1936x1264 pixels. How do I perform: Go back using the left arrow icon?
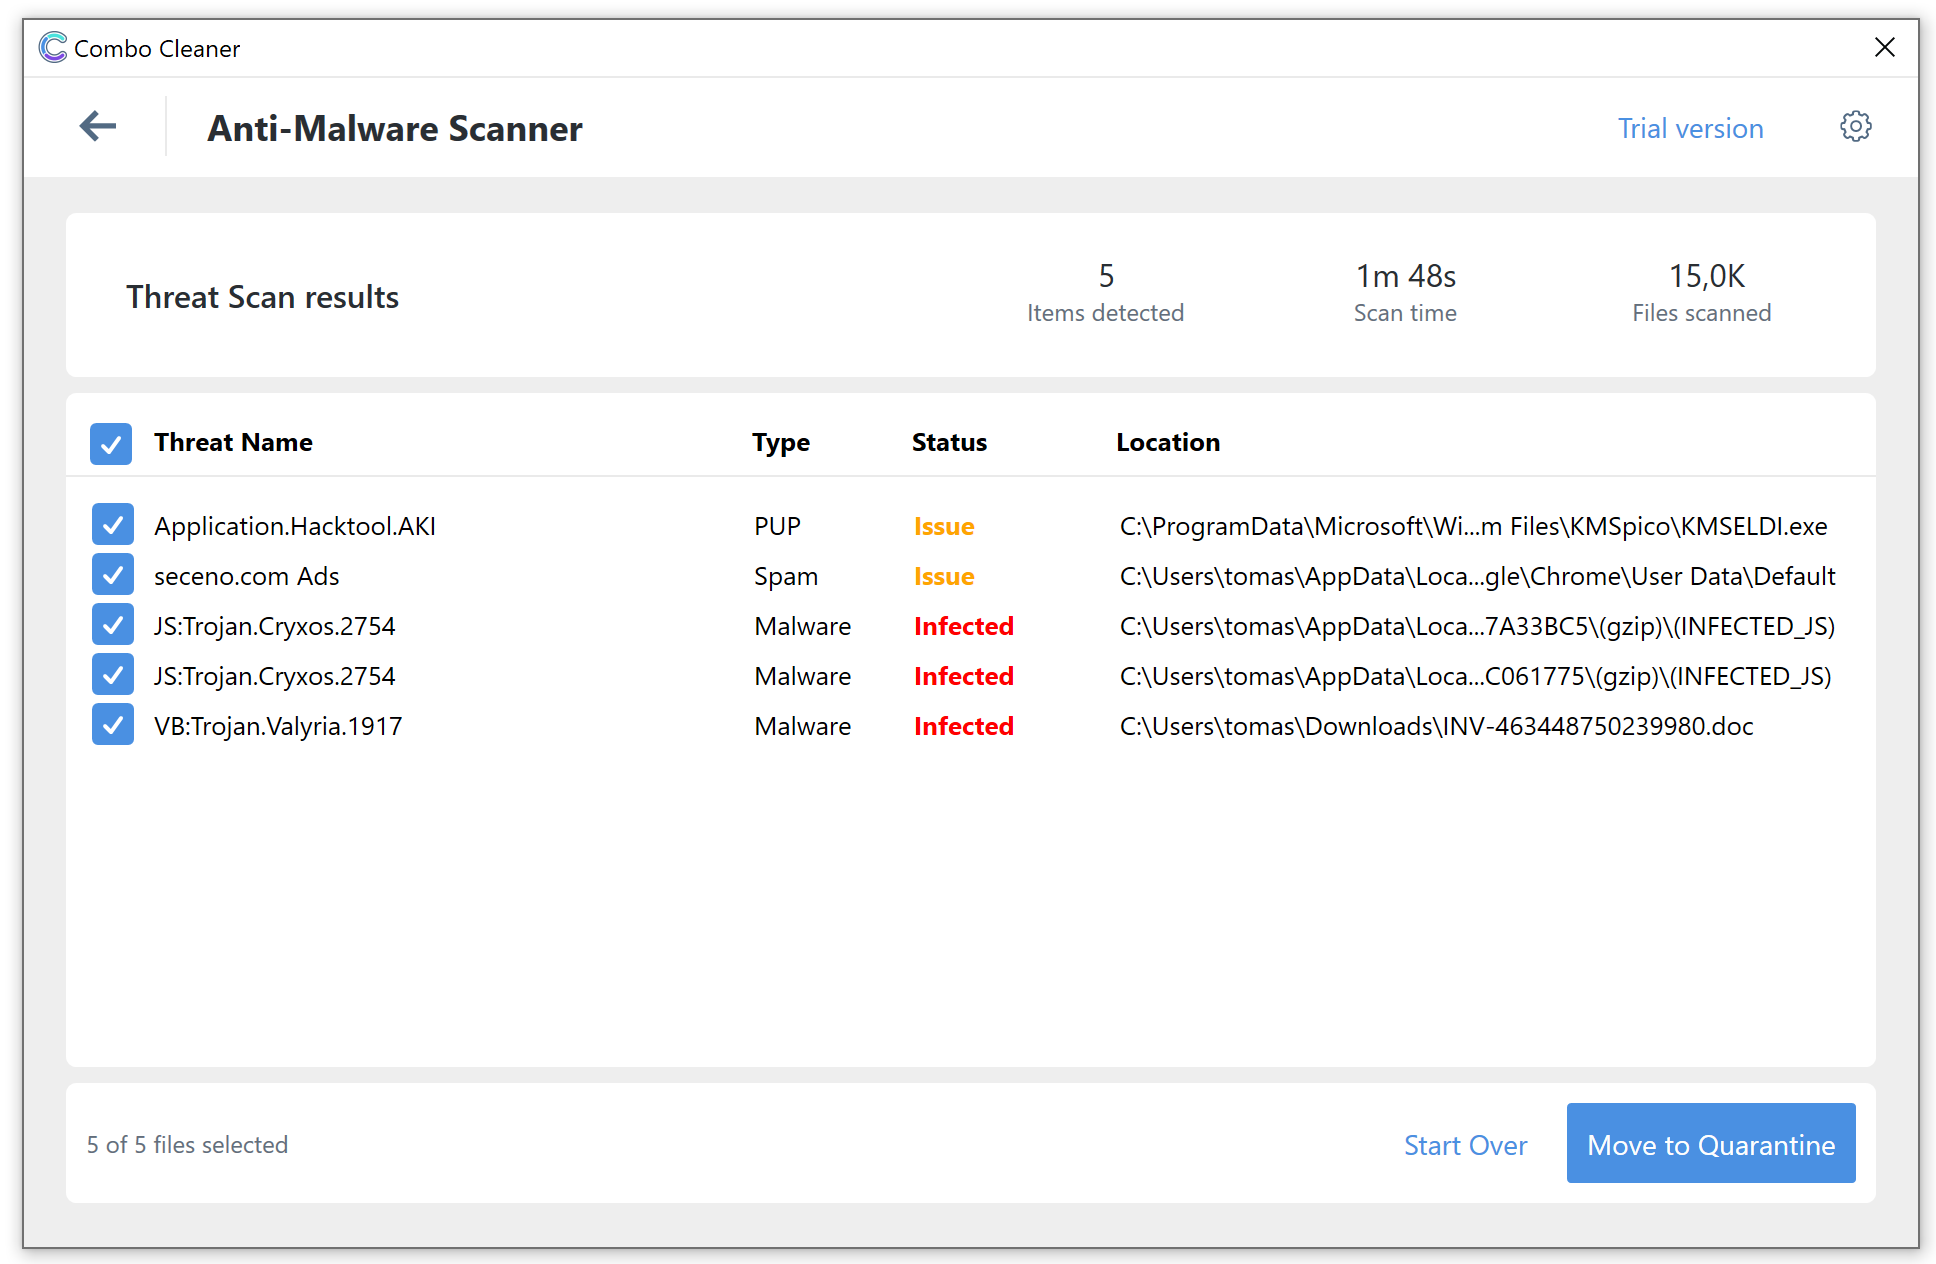tap(98, 127)
